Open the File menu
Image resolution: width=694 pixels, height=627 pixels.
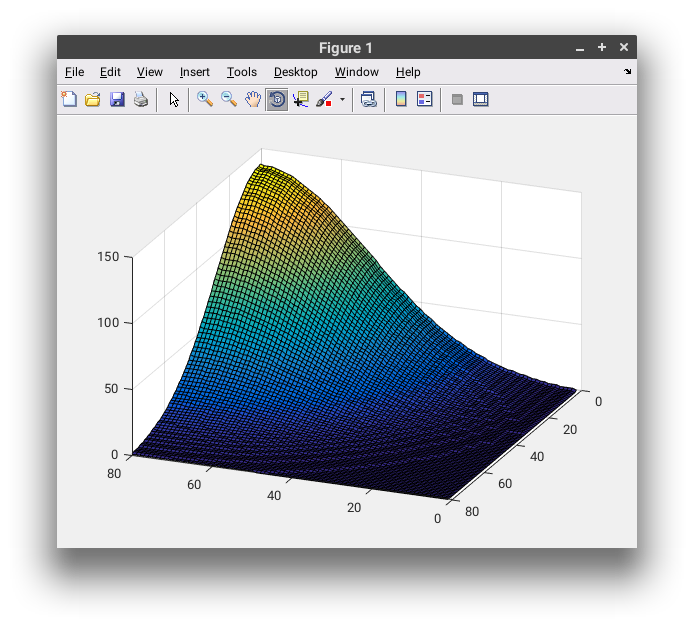click(74, 72)
